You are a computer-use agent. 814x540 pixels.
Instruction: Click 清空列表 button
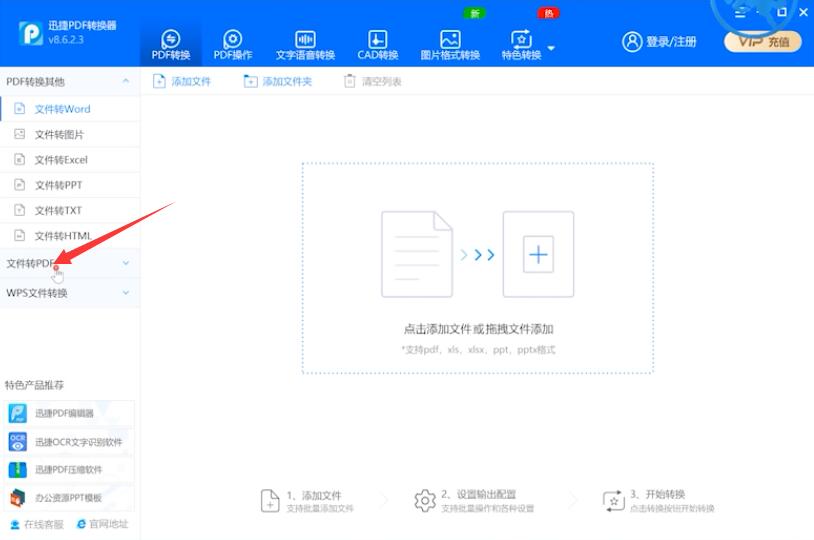[373, 81]
